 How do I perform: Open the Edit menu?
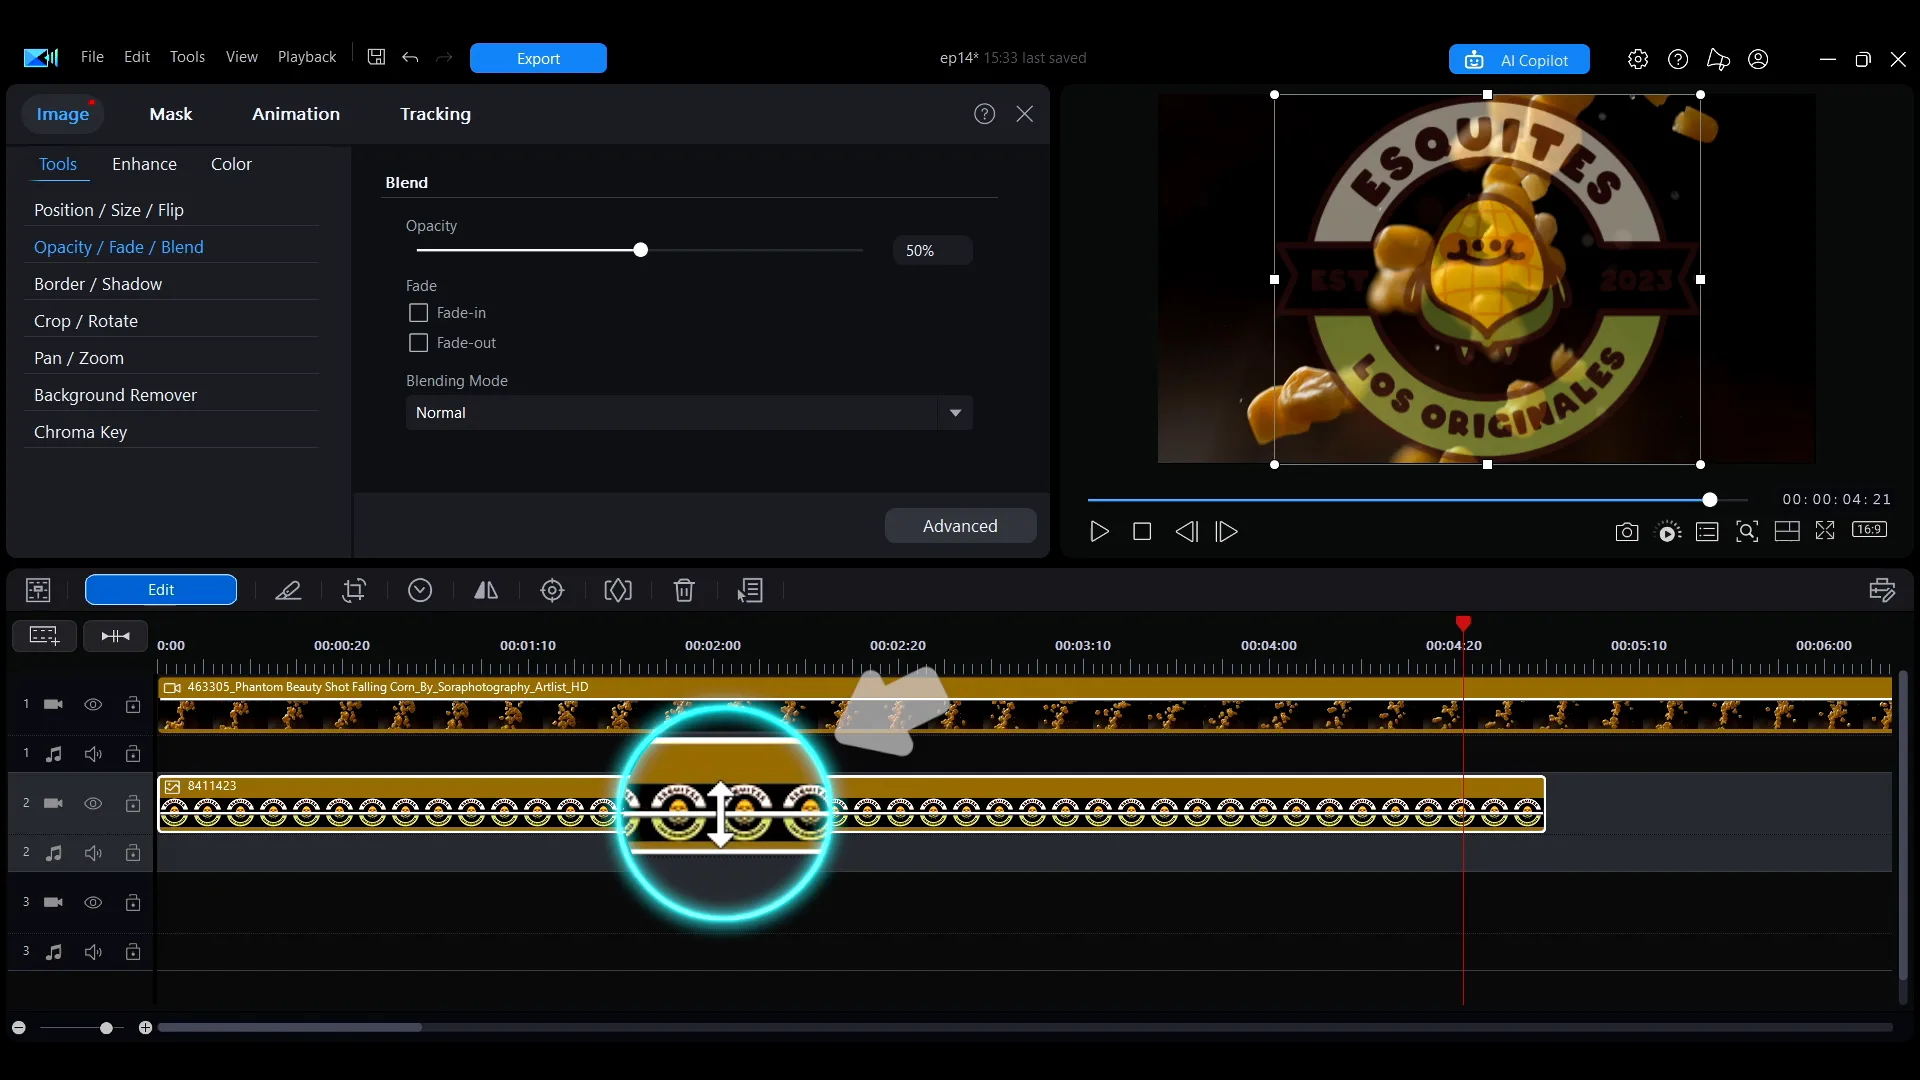click(137, 57)
